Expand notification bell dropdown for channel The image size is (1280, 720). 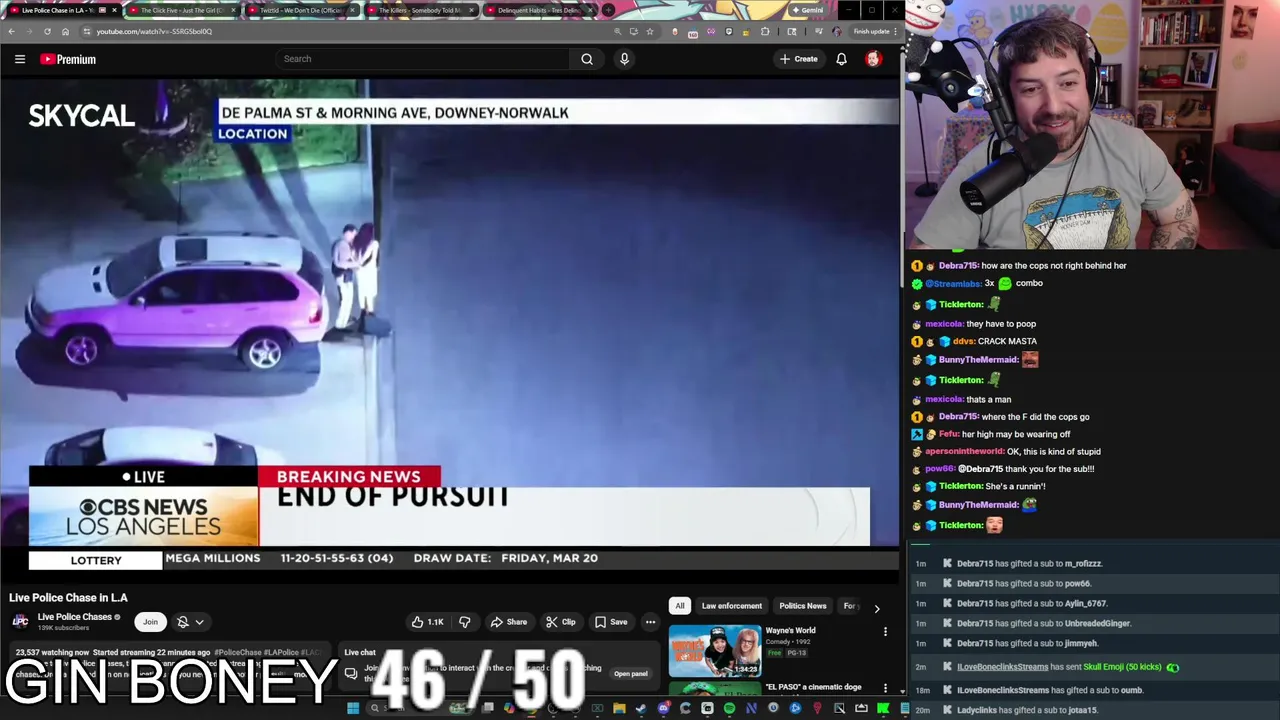coord(190,622)
